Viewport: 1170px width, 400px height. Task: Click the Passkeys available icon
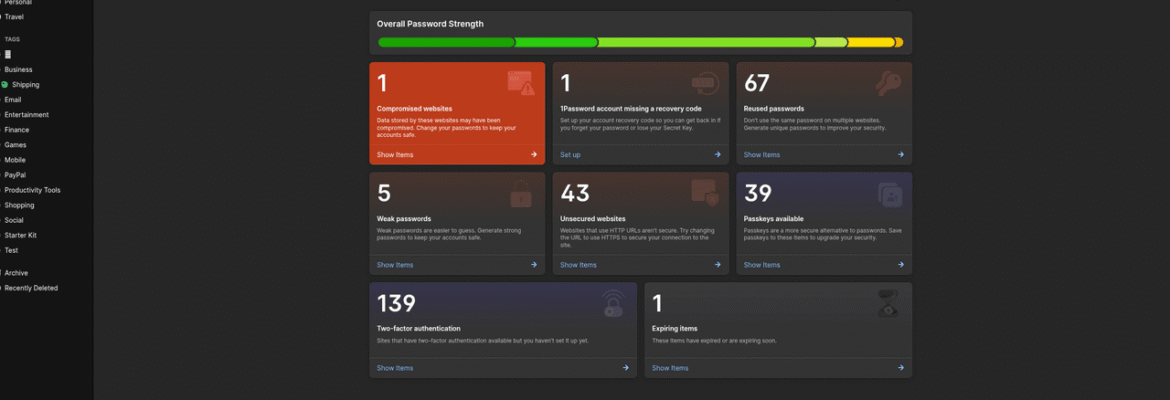(x=889, y=193)
